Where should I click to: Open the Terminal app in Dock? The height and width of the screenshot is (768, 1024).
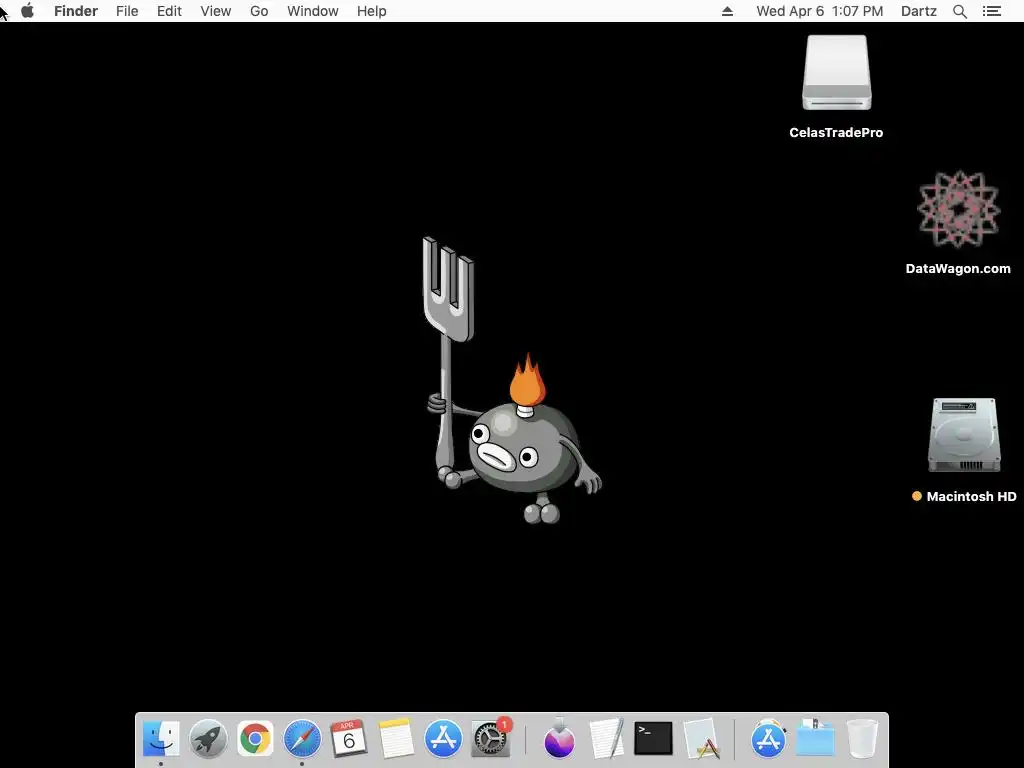click(x=653, y=739)
